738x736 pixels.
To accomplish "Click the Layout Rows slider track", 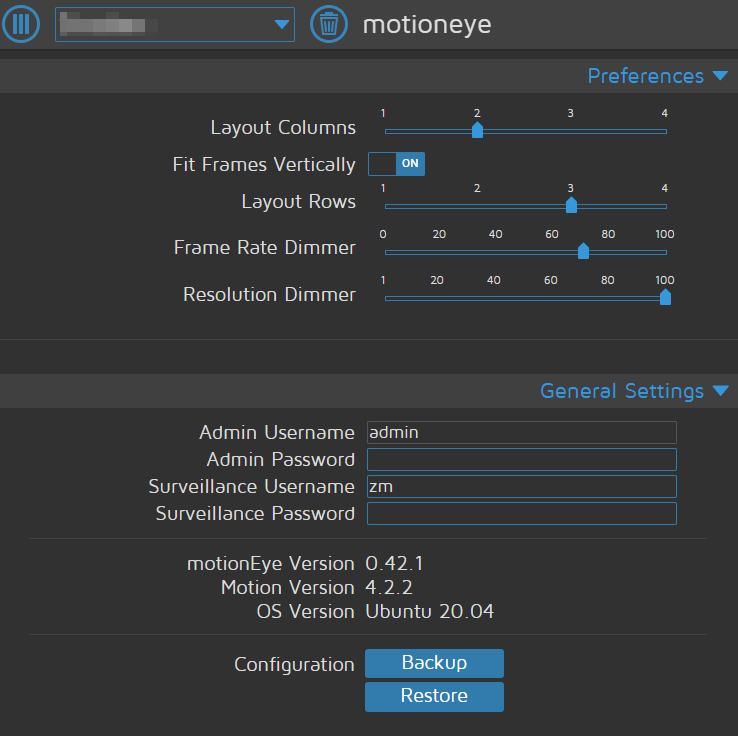I will [x=525, y=206].
